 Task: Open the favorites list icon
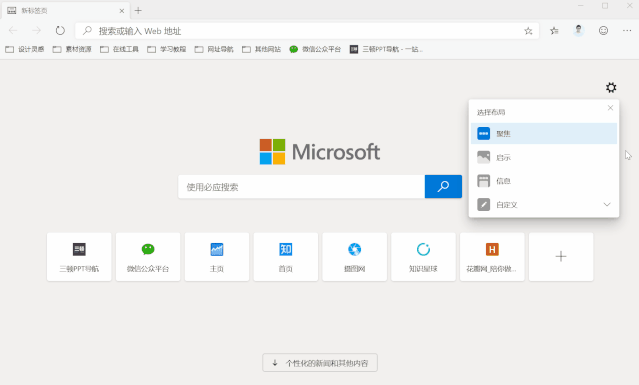pos(554,31)
